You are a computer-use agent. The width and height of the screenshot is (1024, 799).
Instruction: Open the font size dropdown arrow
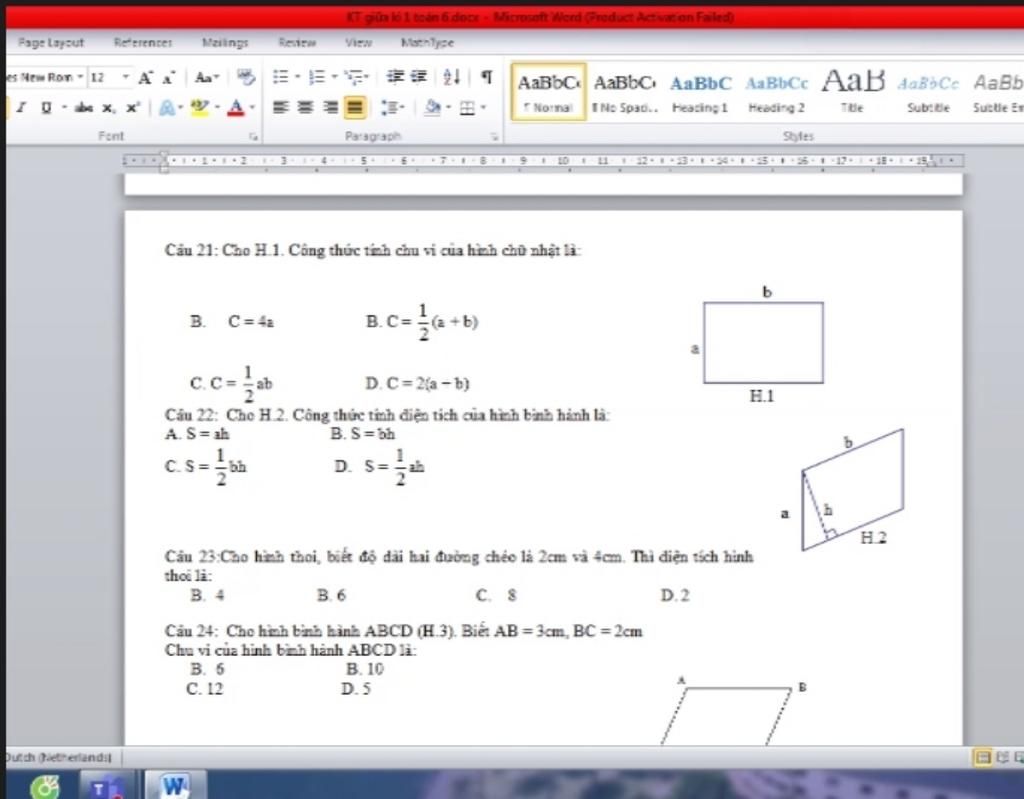[x=125, y=77]
